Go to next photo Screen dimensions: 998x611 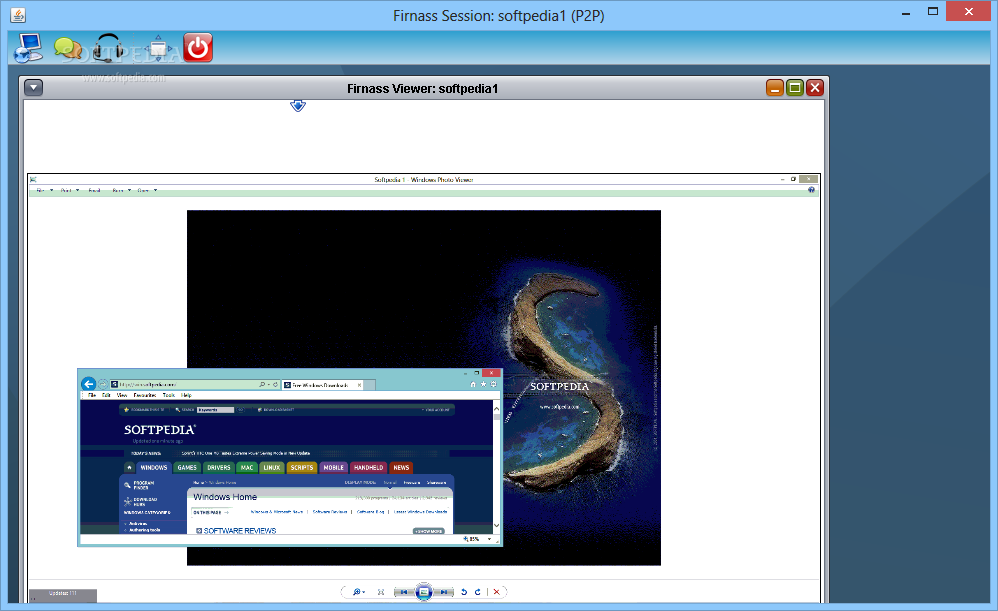[x=444, y=592]
